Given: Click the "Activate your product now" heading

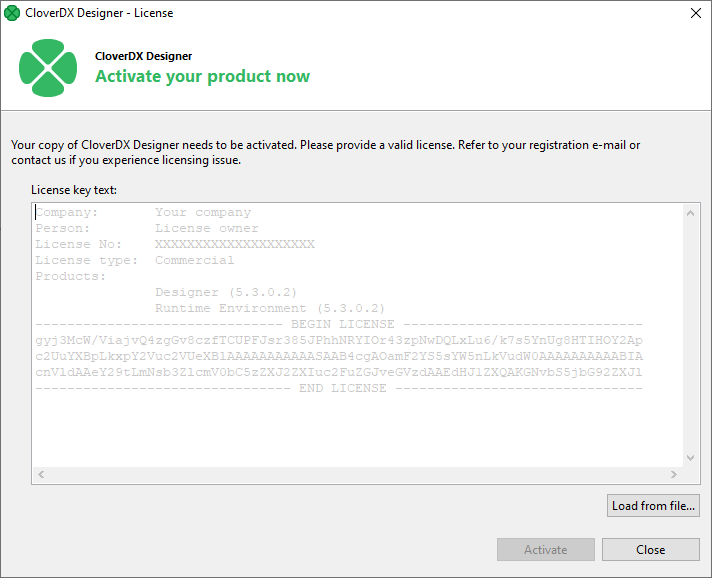Looking at the screenshot, I should pyautogui.click(x=202, y=76).
